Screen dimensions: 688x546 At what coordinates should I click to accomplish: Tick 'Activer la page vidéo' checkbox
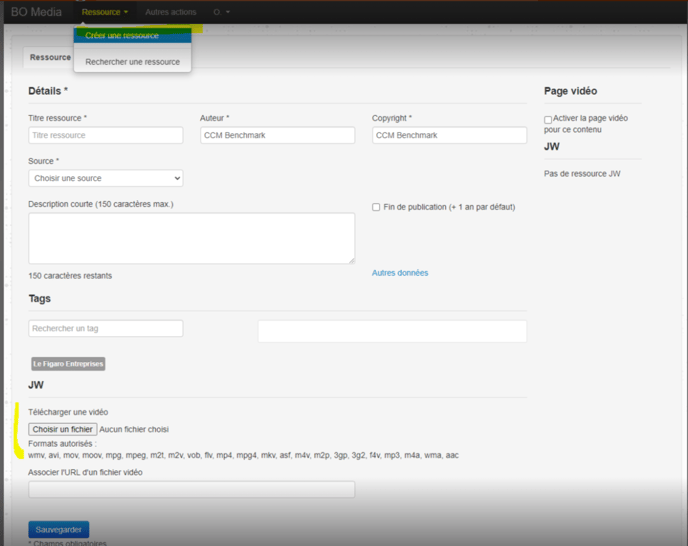[548, 120]
